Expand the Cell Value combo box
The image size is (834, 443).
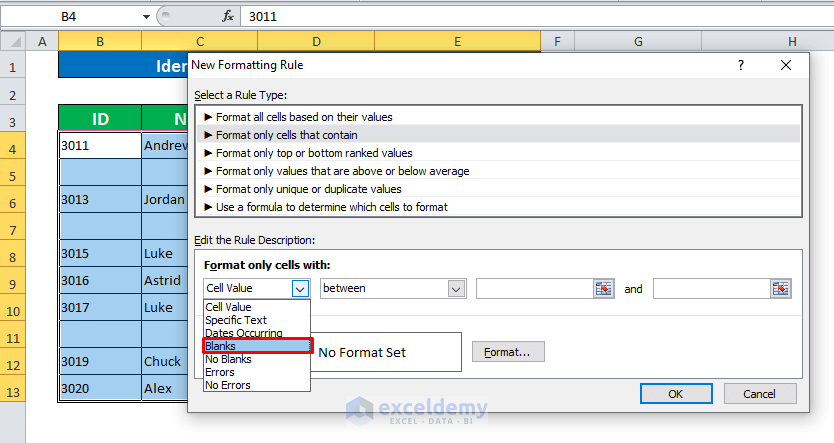pyautogui.click(x=300, y=288)
